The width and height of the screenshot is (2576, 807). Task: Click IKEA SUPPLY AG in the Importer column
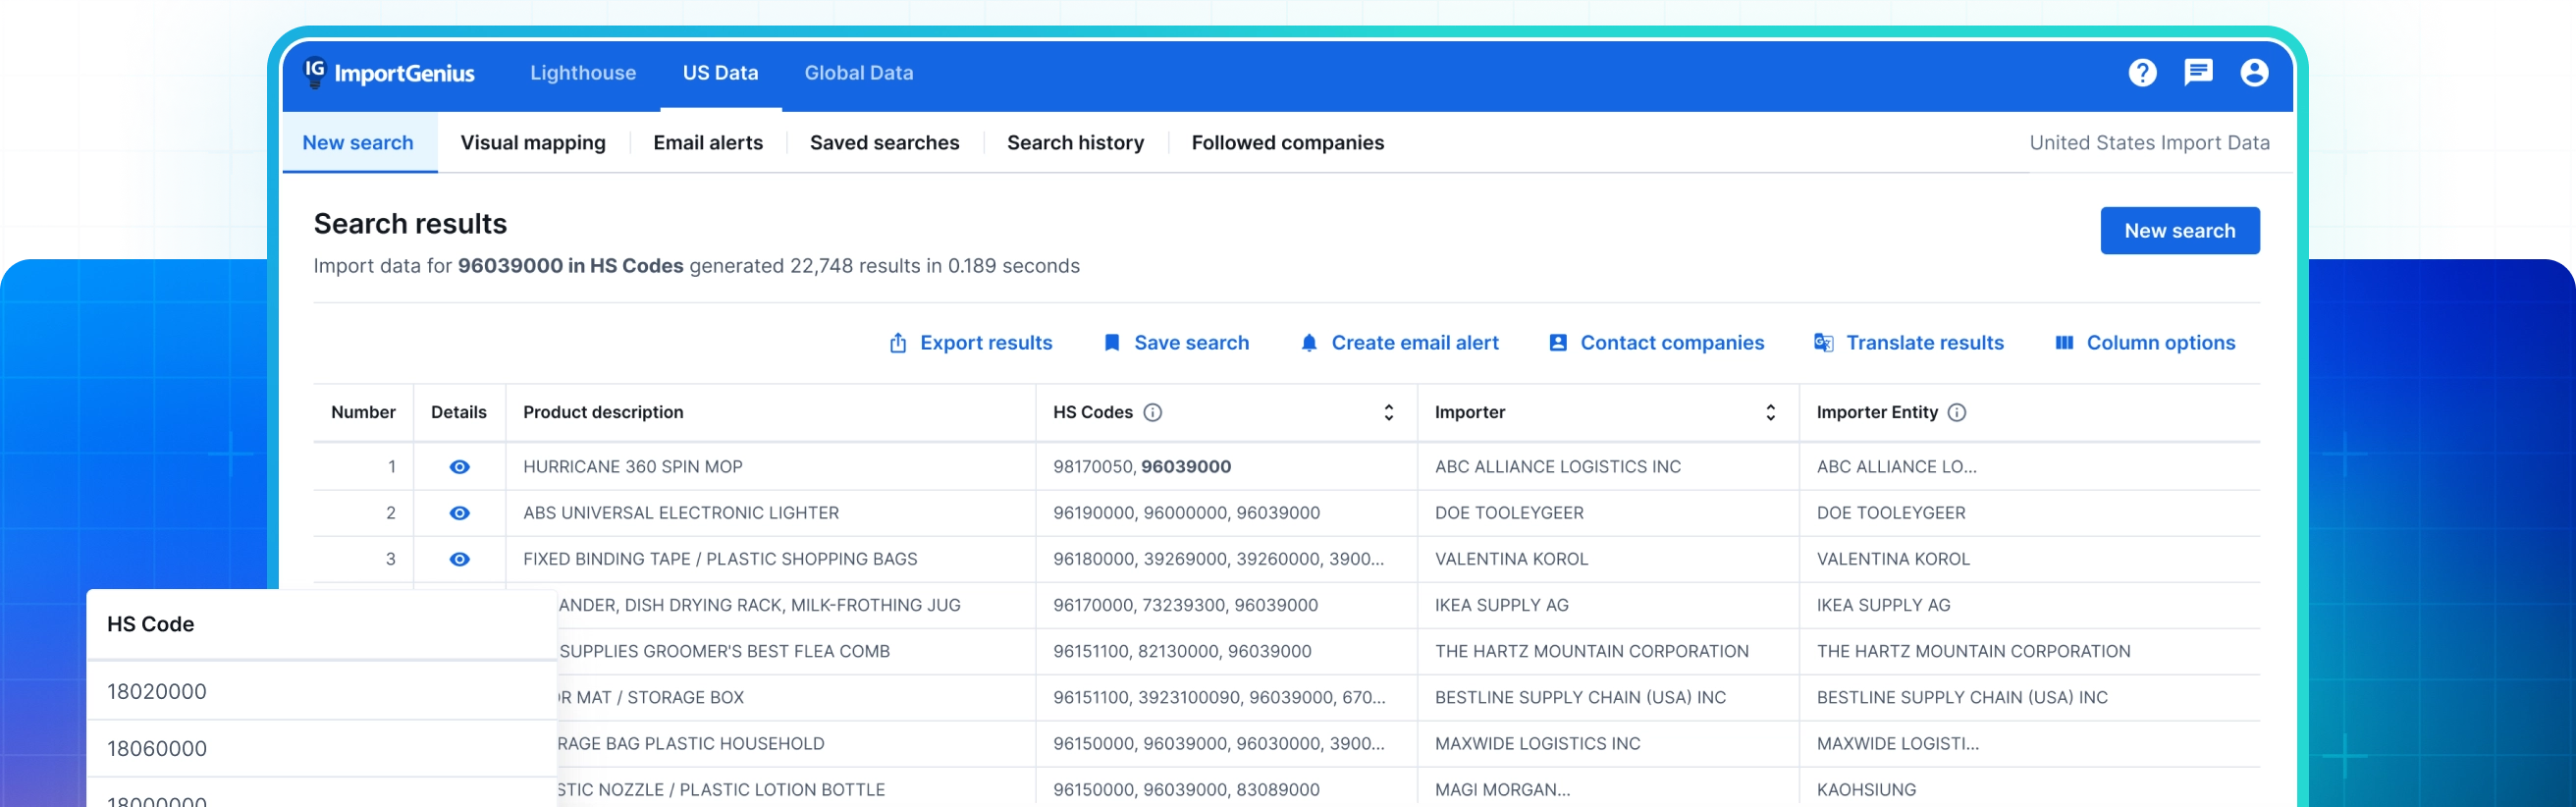(x=1501, y=605)
